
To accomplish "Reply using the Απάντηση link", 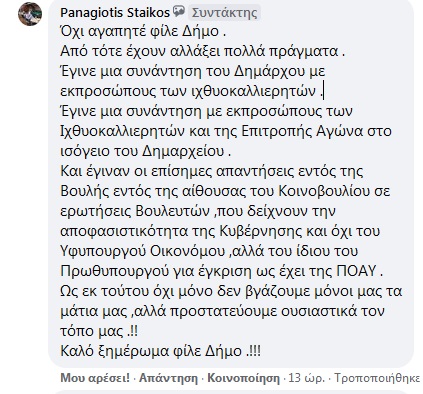I will [x=168, y=378].
